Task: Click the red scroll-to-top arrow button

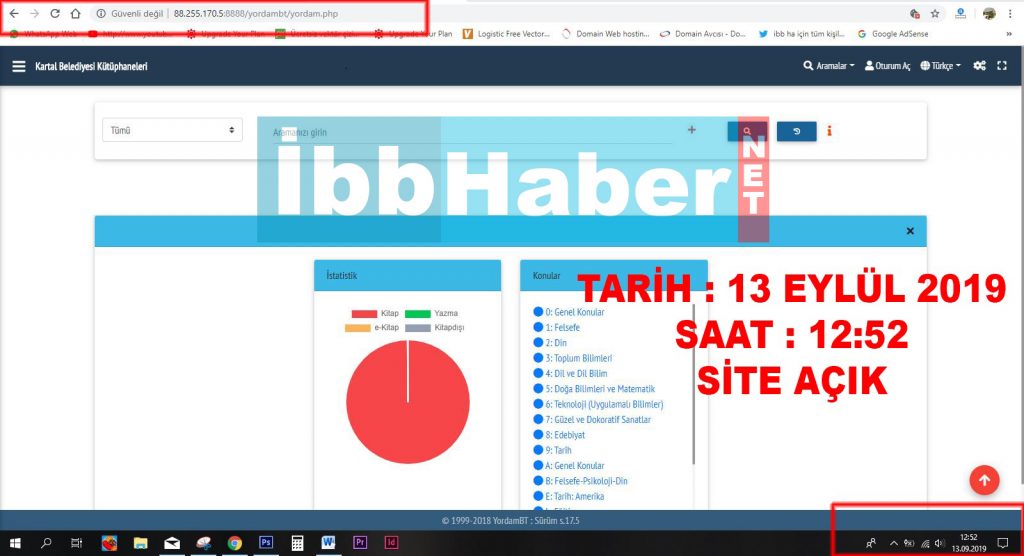Action: (984, 480)
